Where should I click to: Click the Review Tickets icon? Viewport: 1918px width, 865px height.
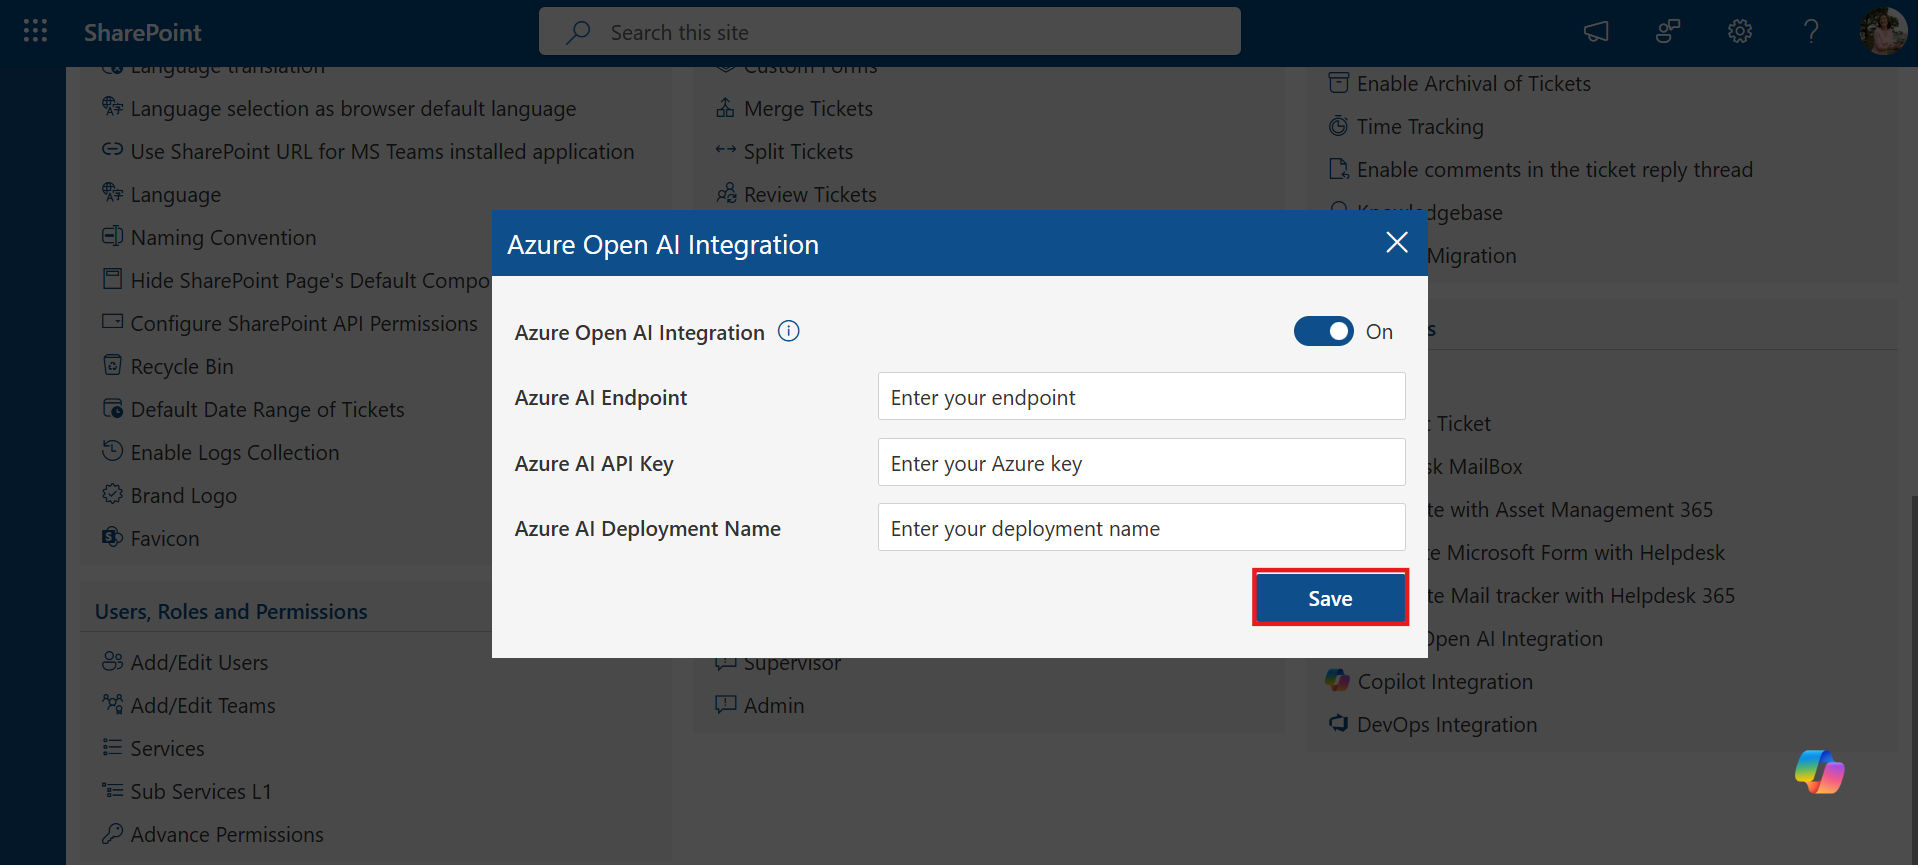[726, 193]
